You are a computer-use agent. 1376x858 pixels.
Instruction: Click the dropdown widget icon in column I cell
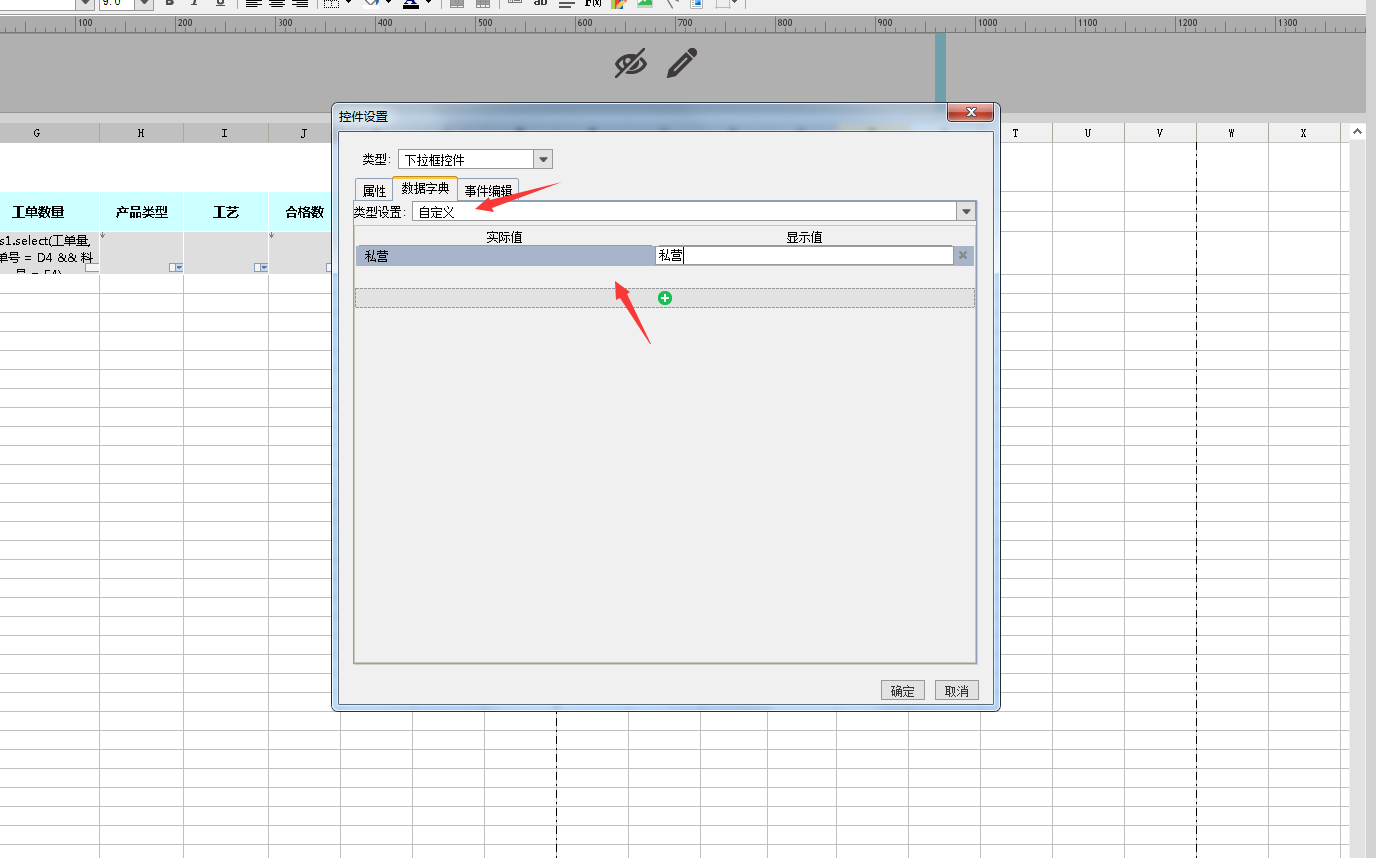click(x=261, y=267)
